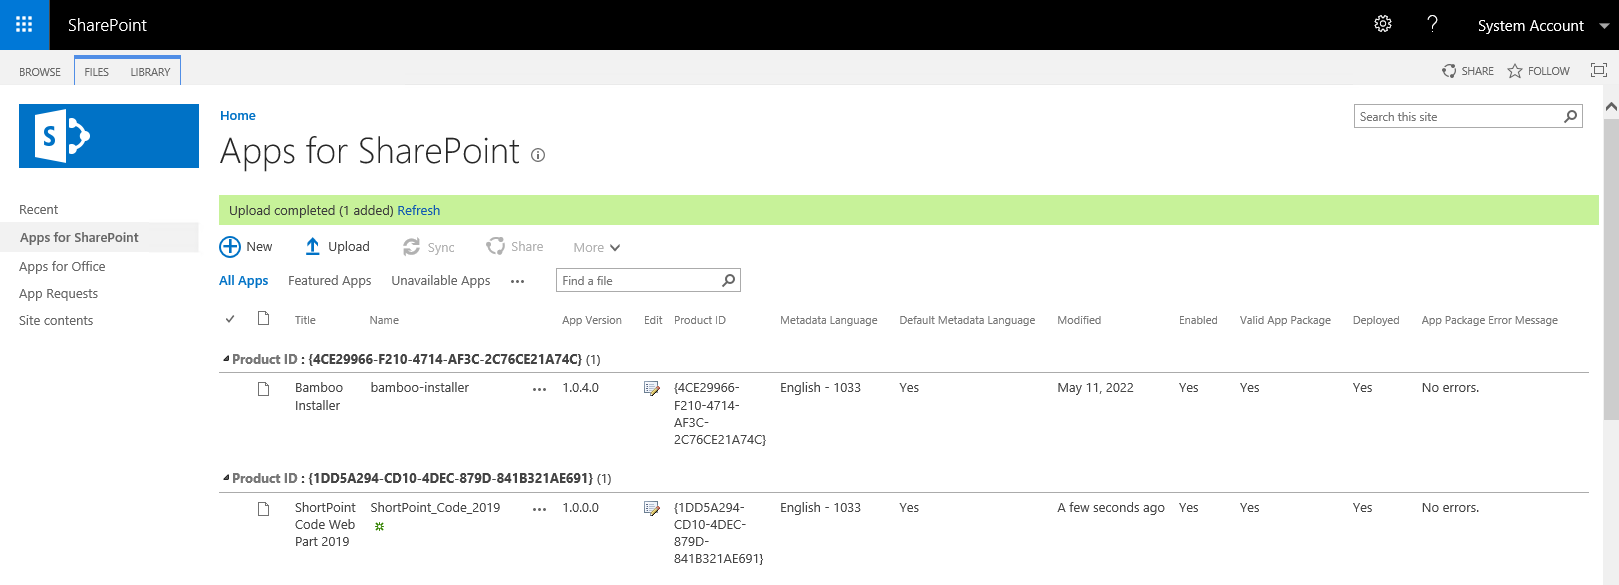Sort by Valid App Package header
Image resolution: width=1619 pixels, height=585 pixels.
(x=1285, y=320)
